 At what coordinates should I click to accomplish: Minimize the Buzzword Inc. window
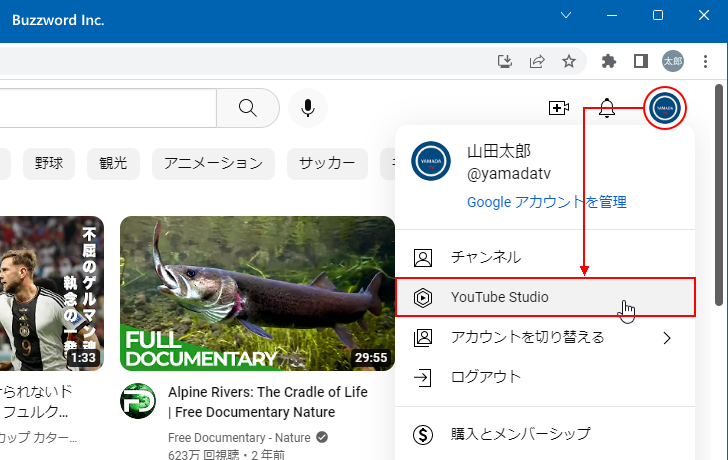point(612,15)
